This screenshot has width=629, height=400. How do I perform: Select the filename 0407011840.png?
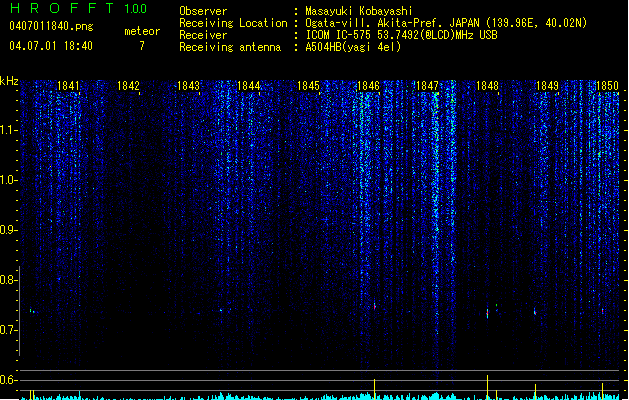point(51,27)
